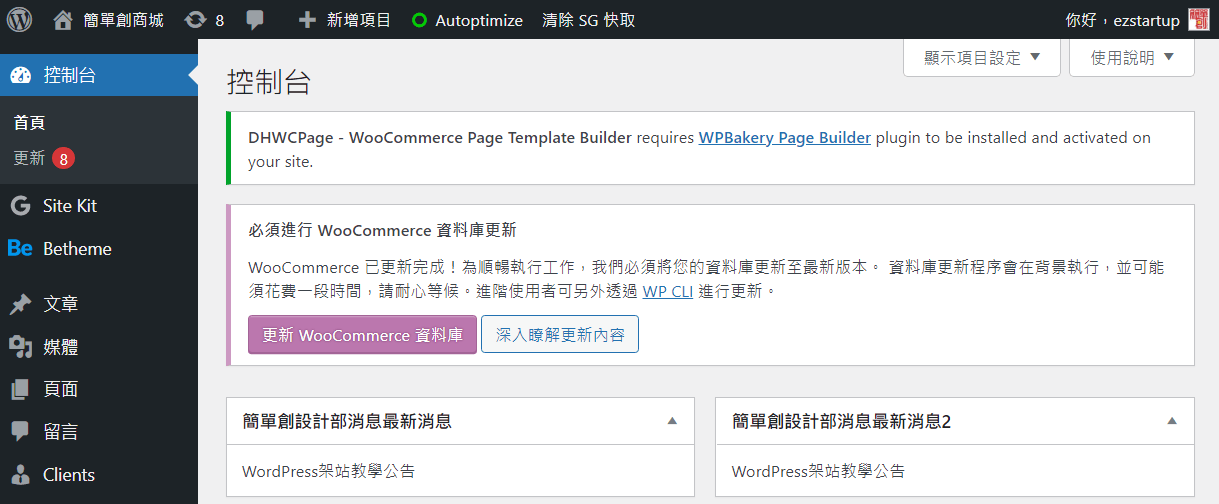Click the 必須進行 WooCommerce 資料庫更新 heading

382,230
